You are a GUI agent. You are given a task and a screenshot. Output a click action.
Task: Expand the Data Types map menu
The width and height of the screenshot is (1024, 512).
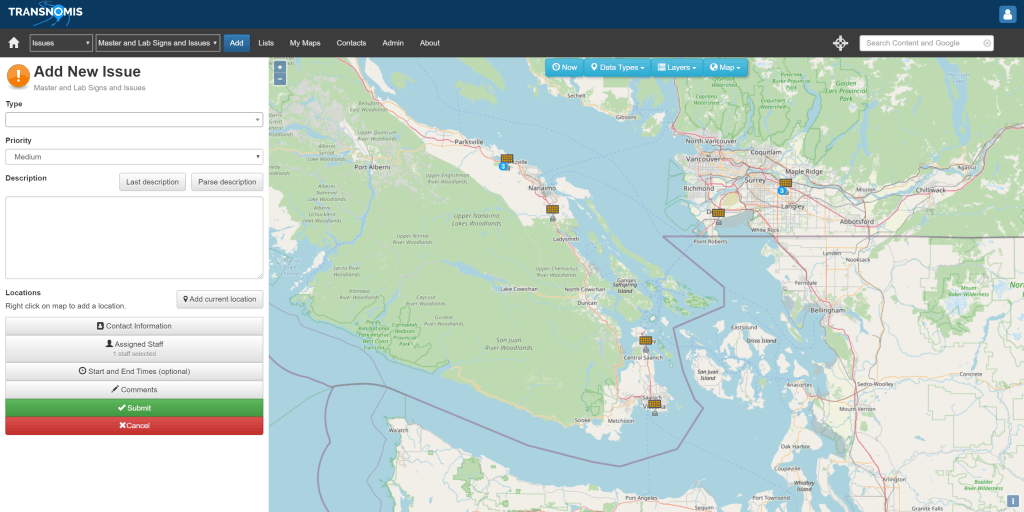pyautogui.click(x=616, y=67)
